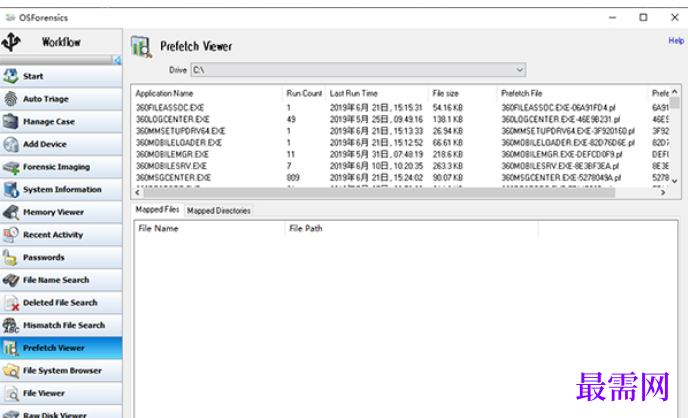
Task: Sort by File size column header
Action: point(462,93)
